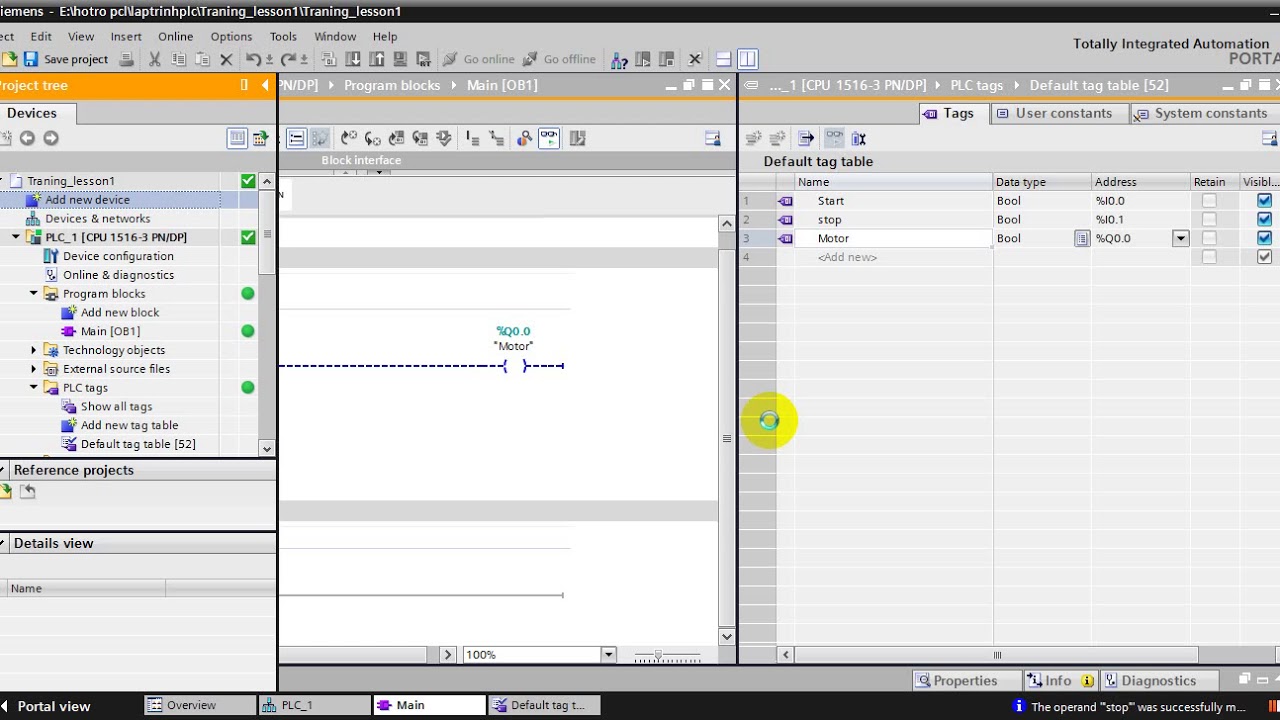Click the Upload from device icon

tap(377, 59)
